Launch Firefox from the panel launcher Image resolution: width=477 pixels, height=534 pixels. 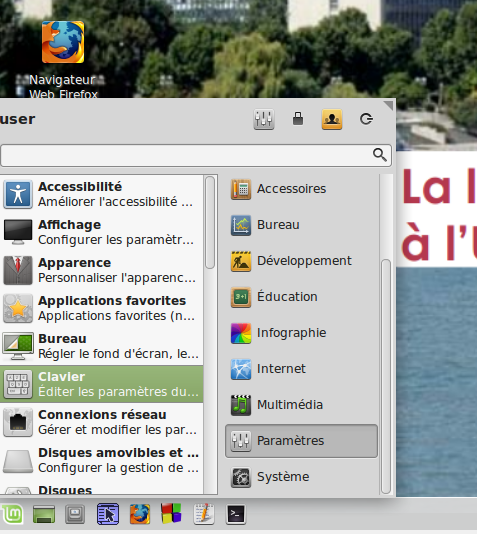click(x=140, y=514)
